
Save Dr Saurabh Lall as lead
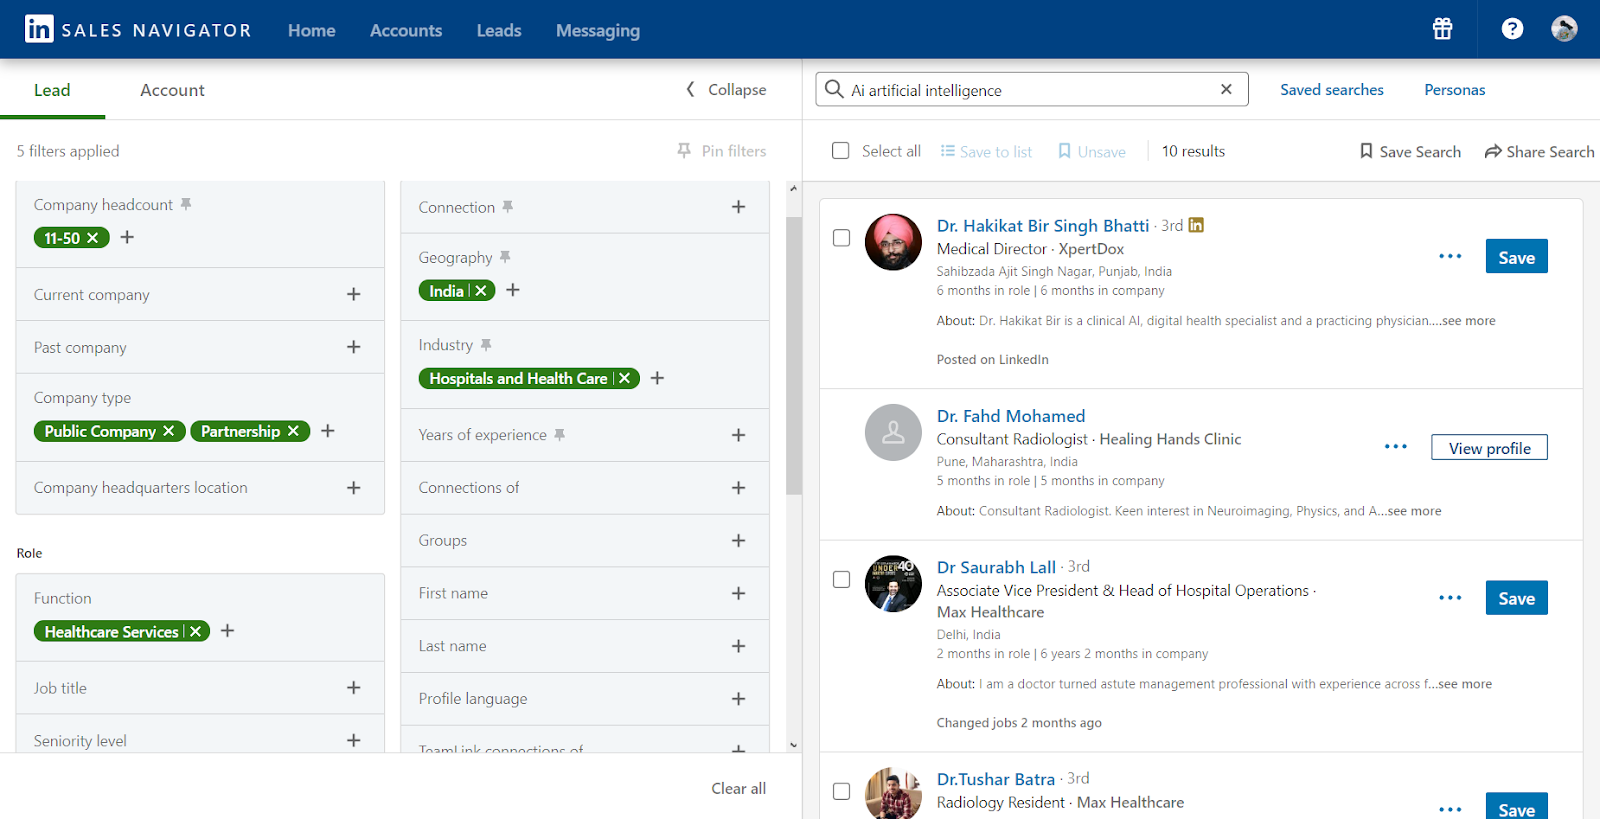(1517, 598)
